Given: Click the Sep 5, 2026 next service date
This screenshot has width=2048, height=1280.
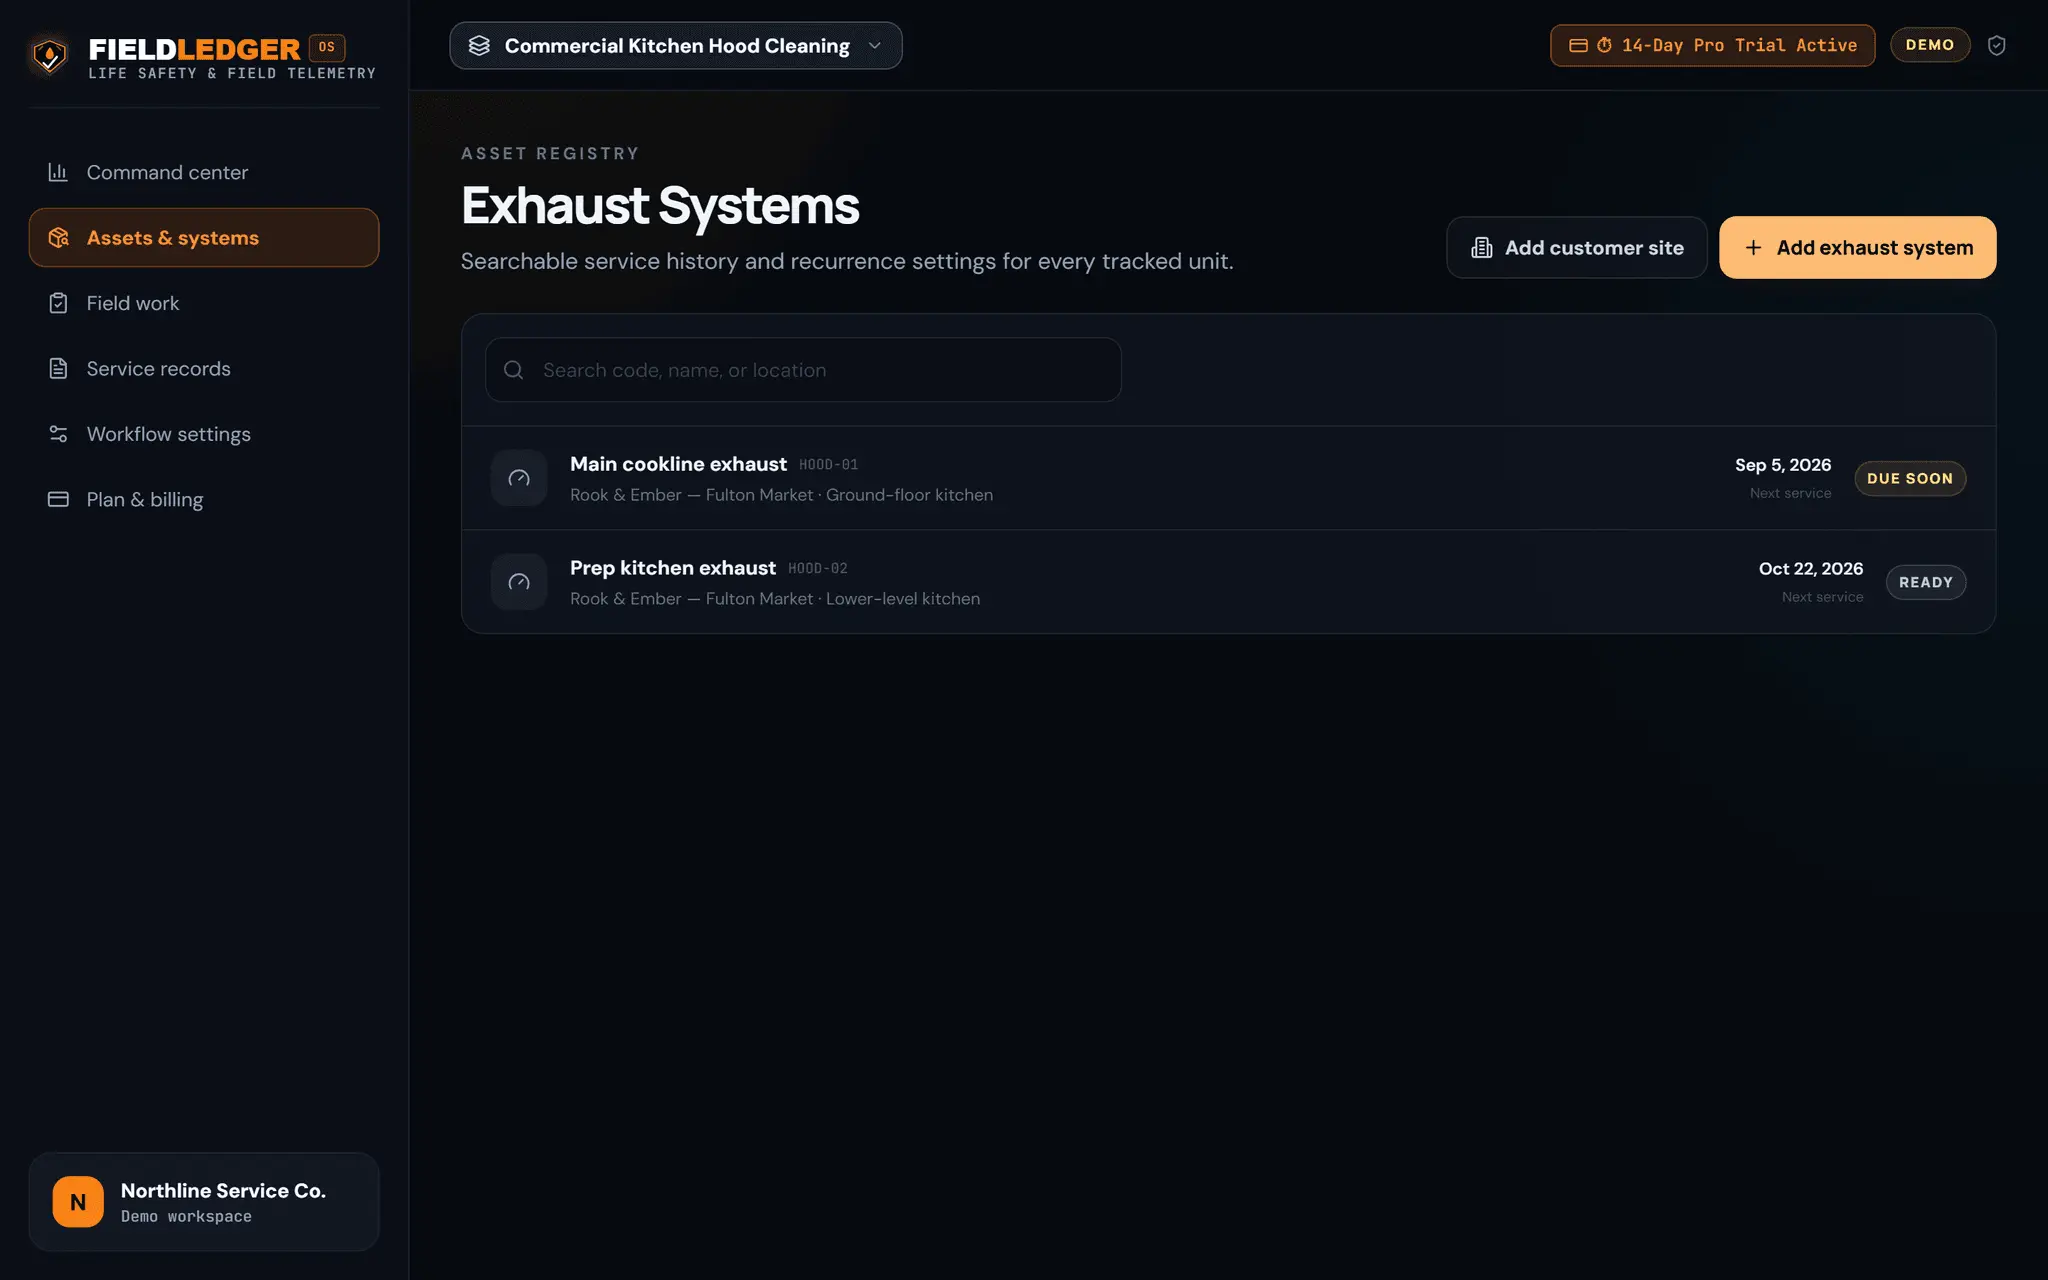Looking at the screenshot, I should (x=1783, y=465).
